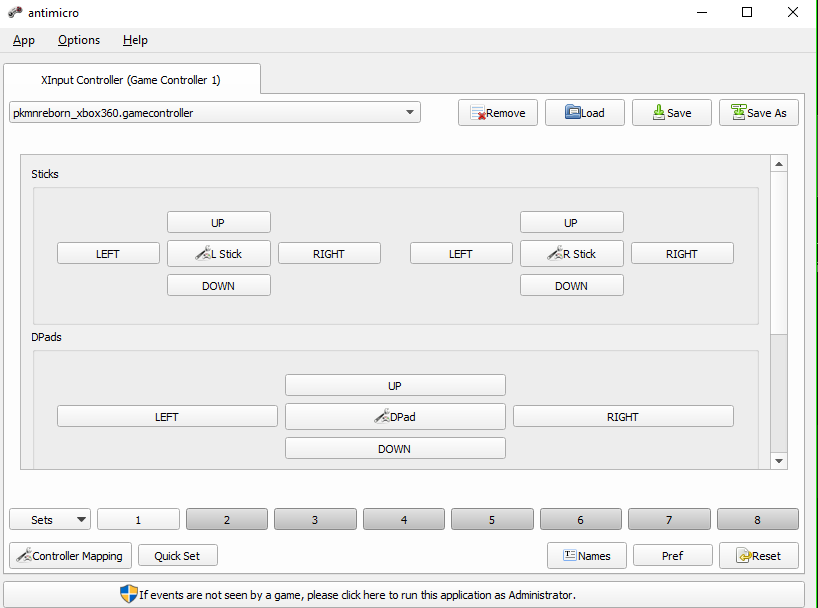Open the Sets dropdown menu
Image resolution: width=818 pixels, height=608 pixels.
click(50, 520)
